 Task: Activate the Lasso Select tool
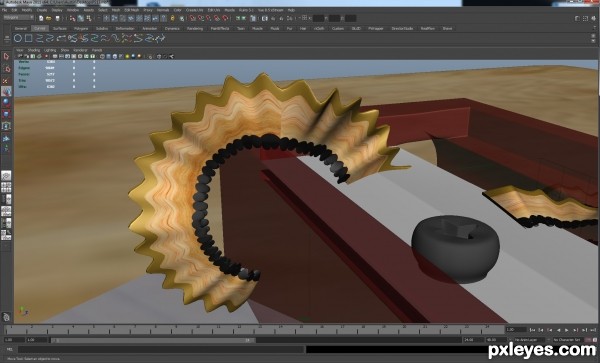tap(6, 68)
